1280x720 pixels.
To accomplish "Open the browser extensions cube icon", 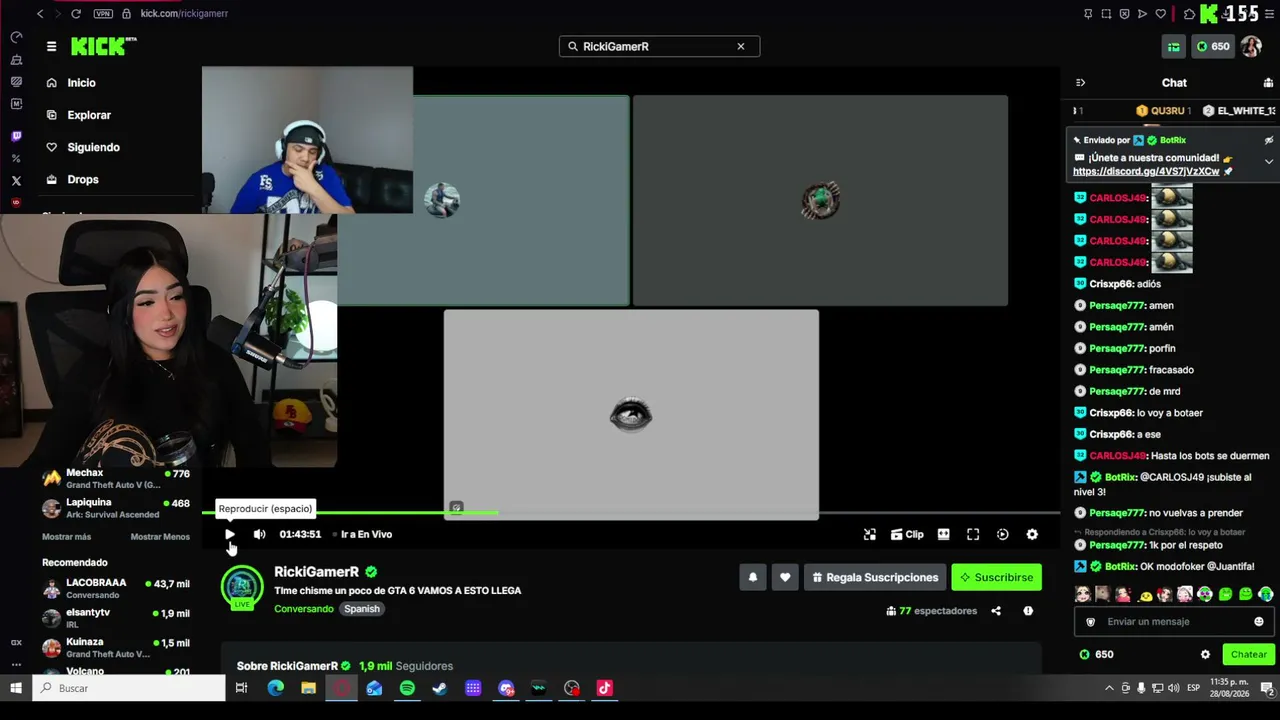I will pyautogui.click(x=1189, y=14).
